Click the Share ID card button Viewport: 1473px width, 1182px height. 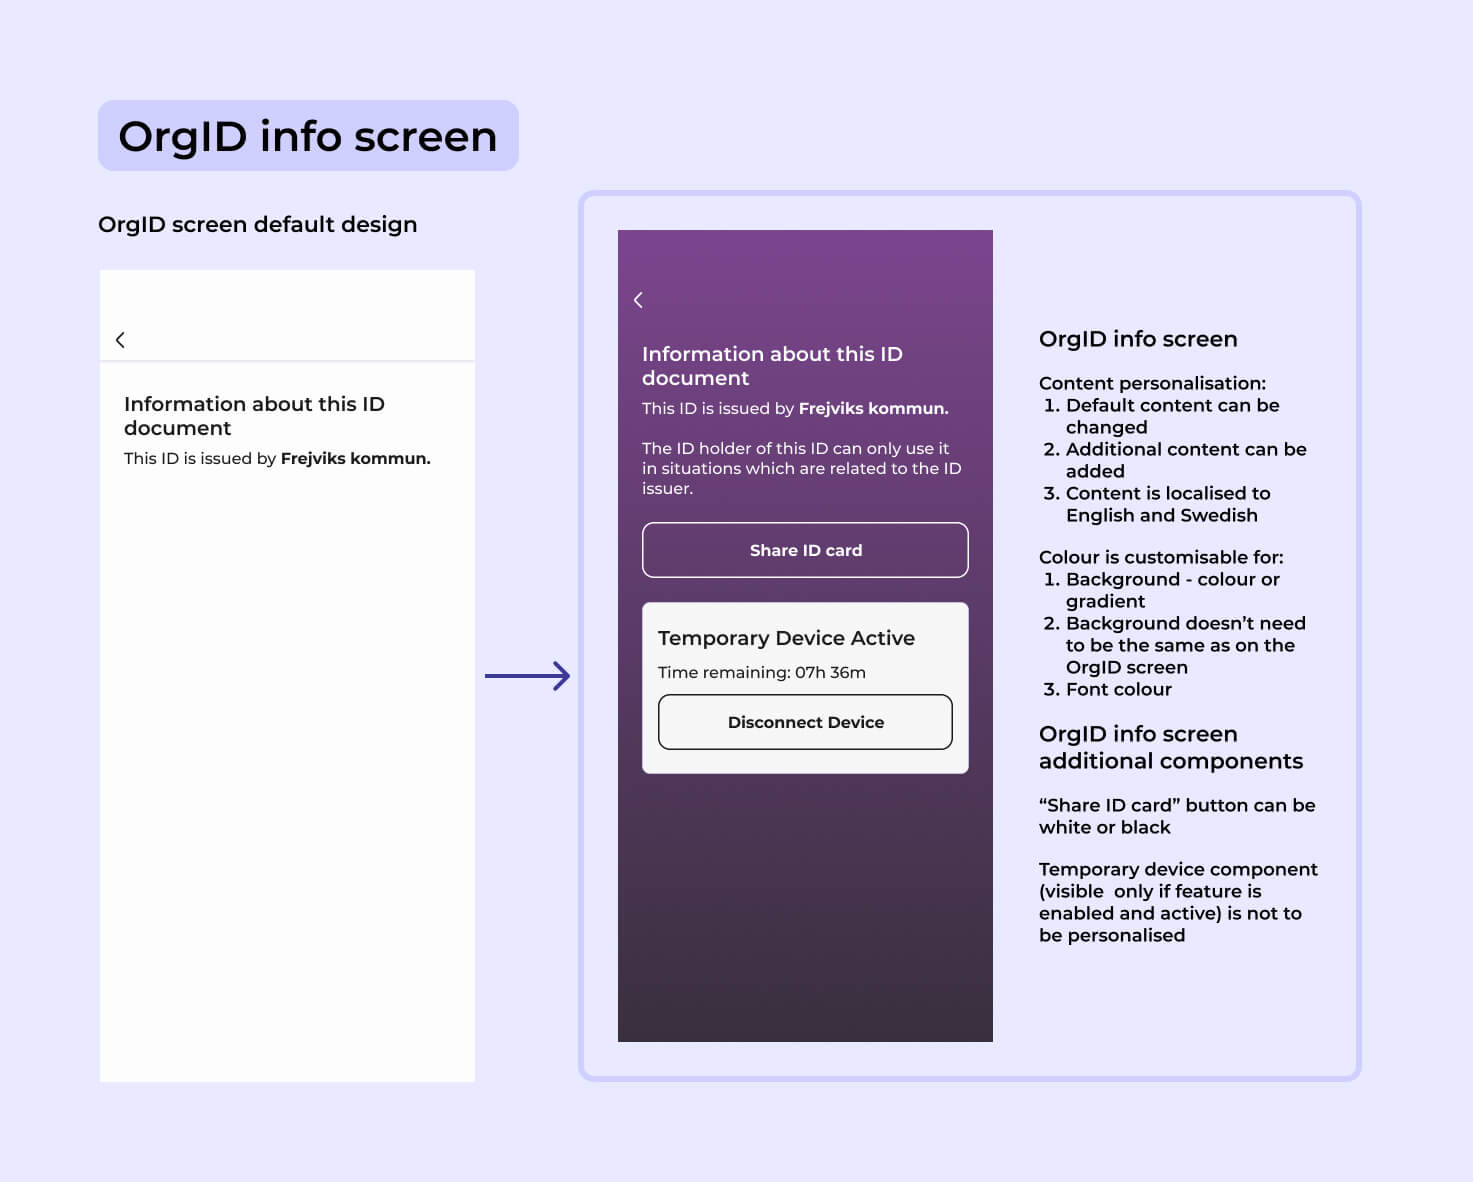click(805, 550)
